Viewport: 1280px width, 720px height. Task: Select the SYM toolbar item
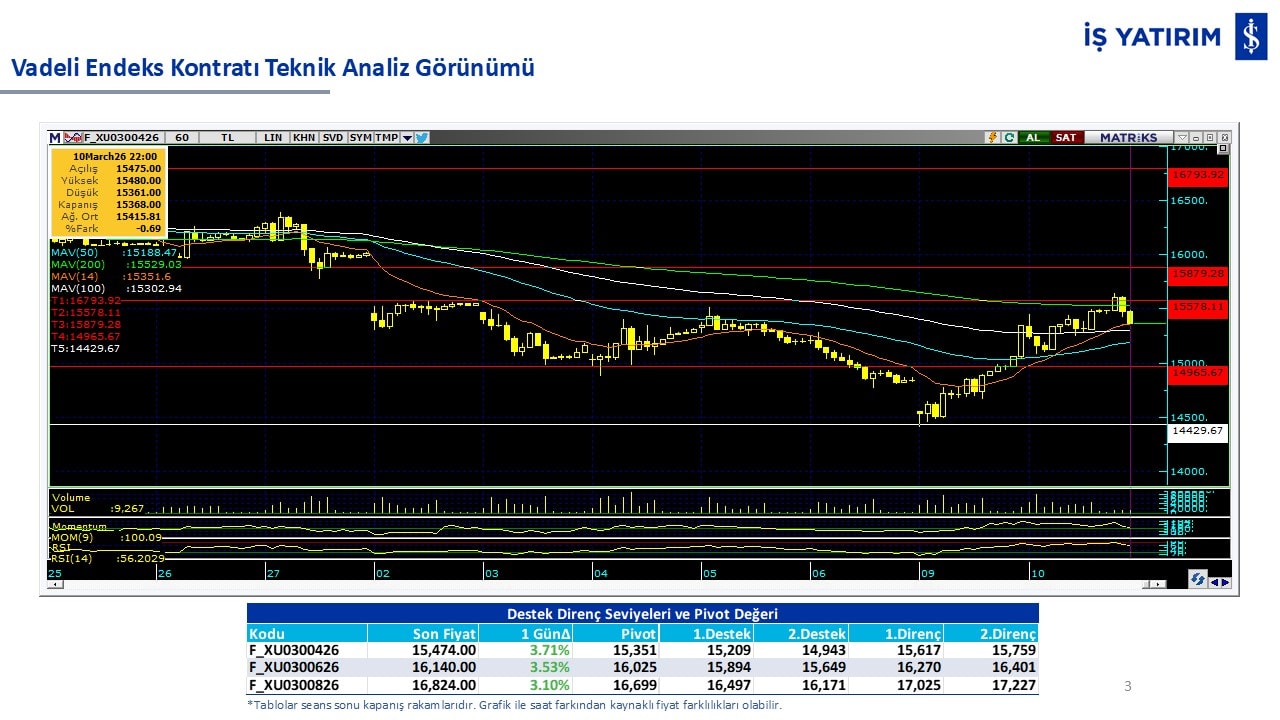[360, 138]
